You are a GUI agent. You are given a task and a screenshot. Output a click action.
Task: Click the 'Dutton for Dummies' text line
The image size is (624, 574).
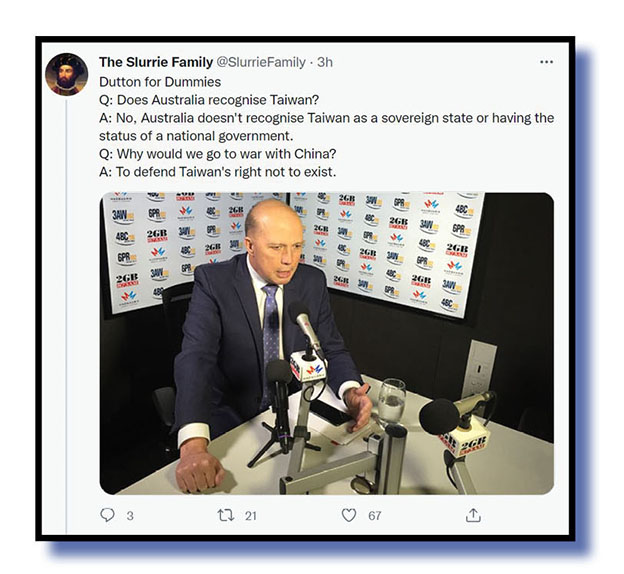pos(160,82)
